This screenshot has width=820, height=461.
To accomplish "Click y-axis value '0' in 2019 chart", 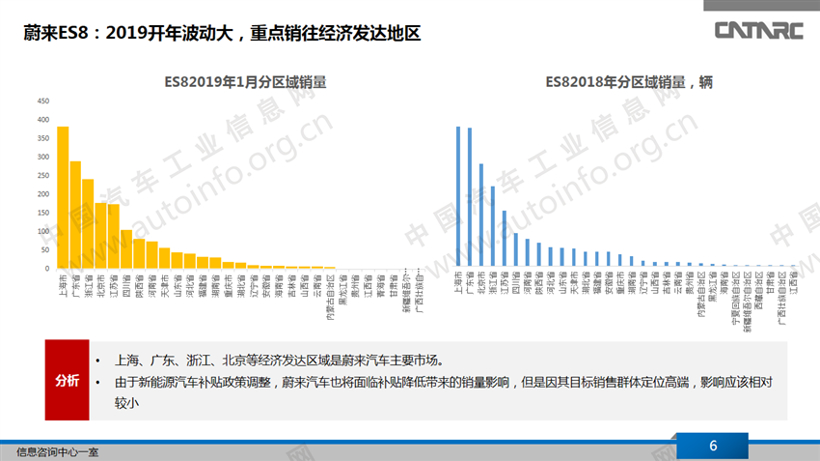I will (x=47, y=268).
